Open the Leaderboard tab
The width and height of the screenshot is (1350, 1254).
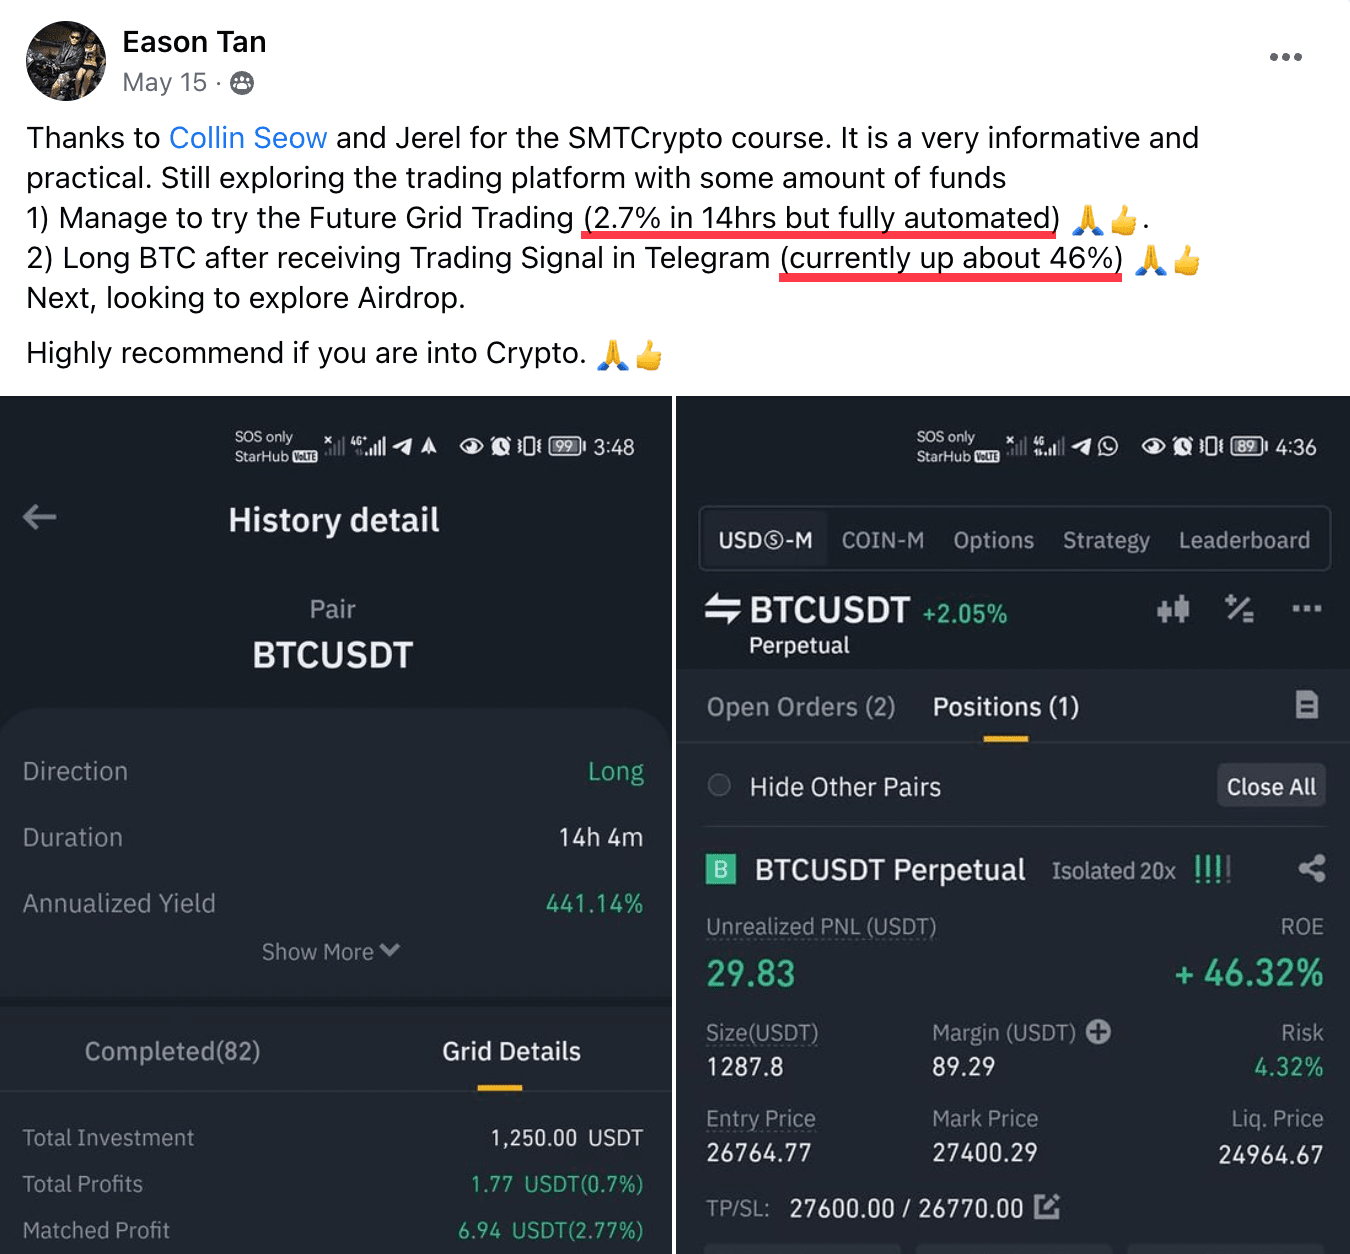[x=1243, y=540]
